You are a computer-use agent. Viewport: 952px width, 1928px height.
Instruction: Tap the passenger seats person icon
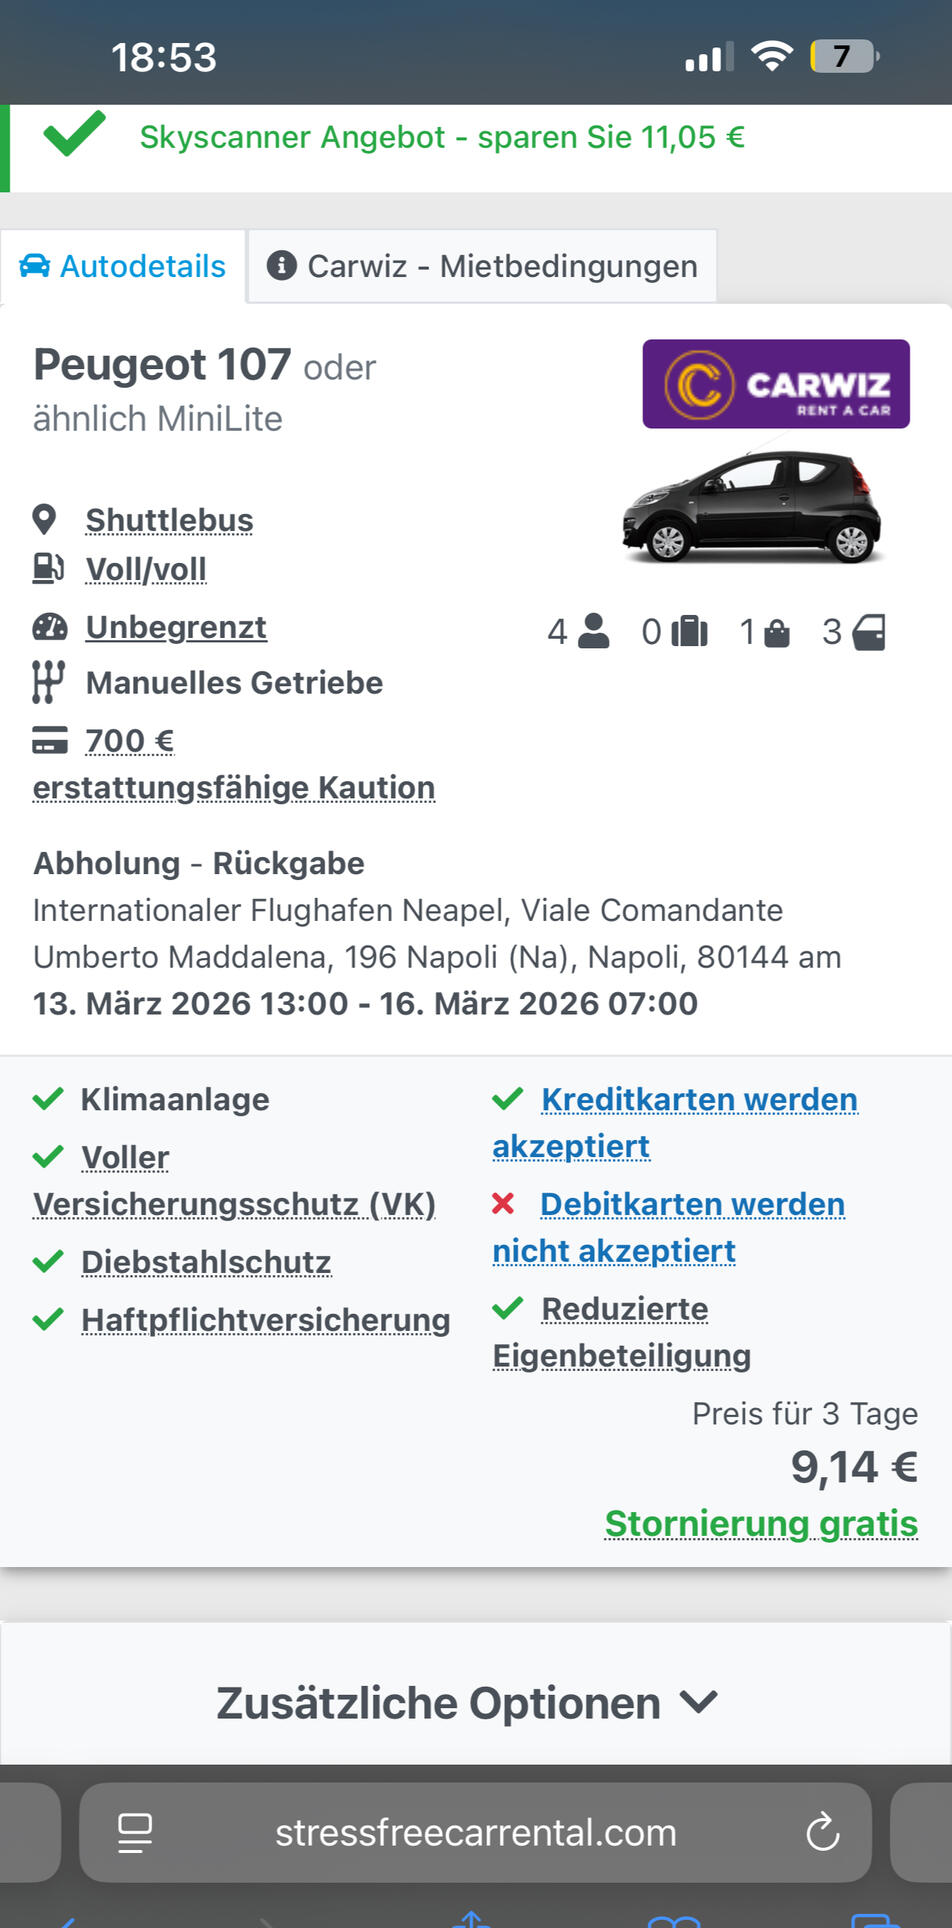pos(593,631)
